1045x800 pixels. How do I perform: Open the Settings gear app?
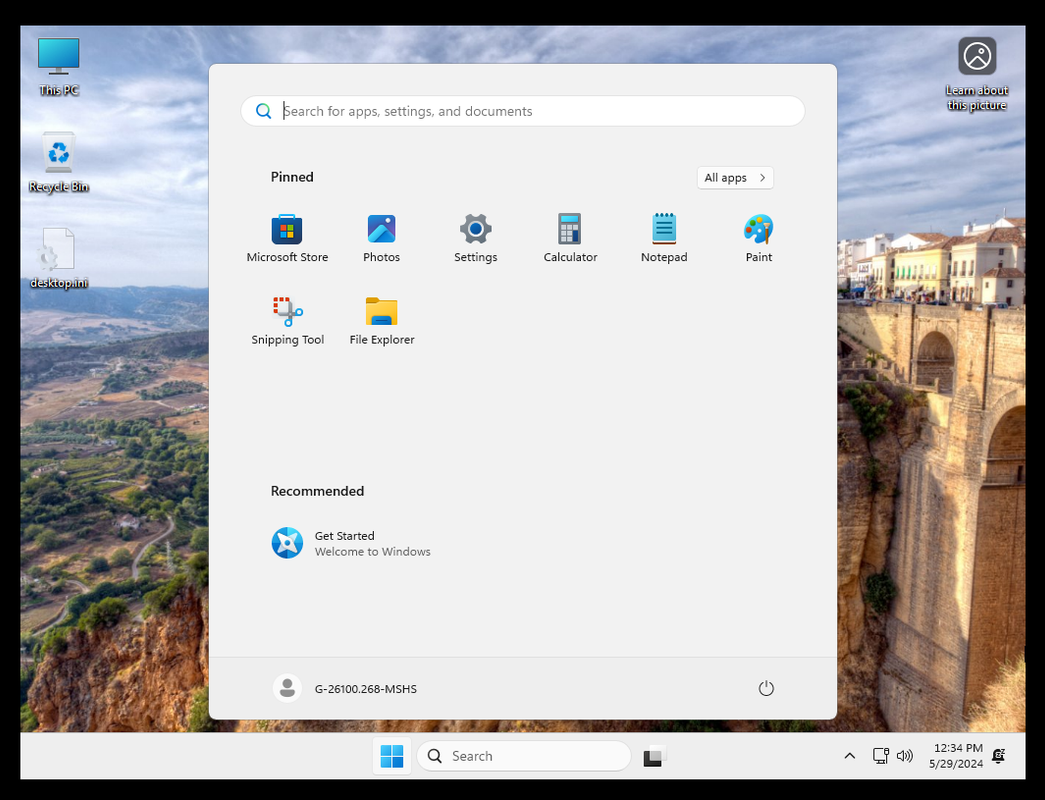(x=475, y=238)
